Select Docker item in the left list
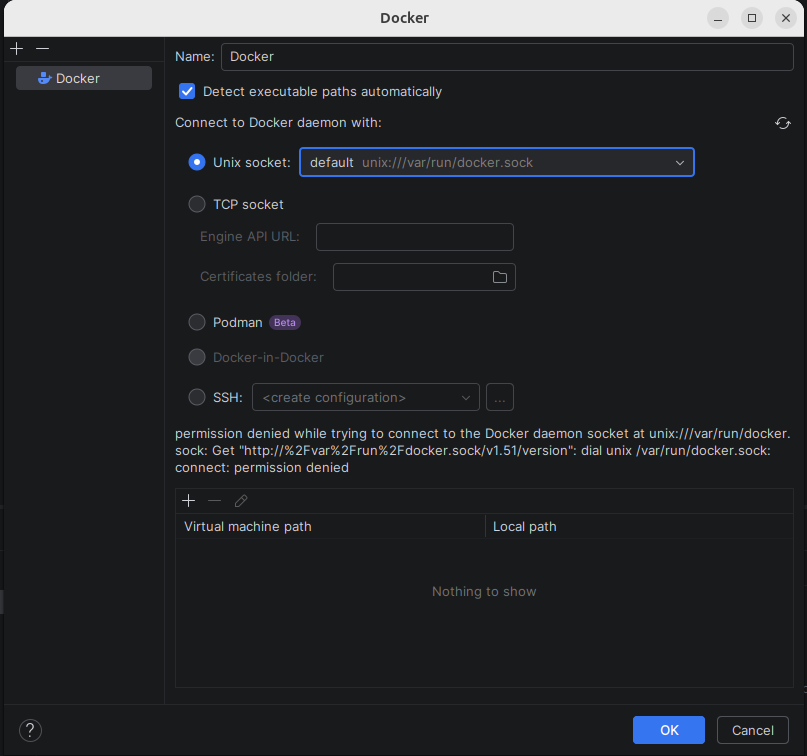The image size is (807, 756). [x=84, y=78]
